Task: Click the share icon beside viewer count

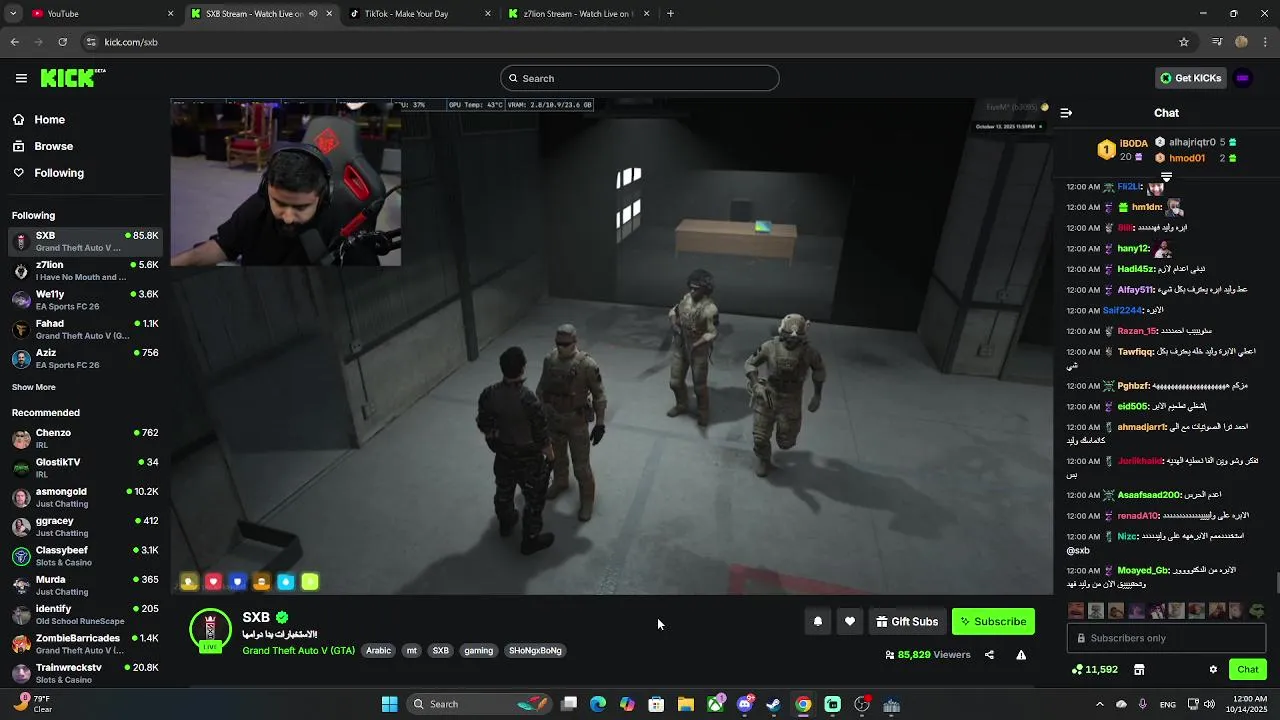Action: click(989, 655)
